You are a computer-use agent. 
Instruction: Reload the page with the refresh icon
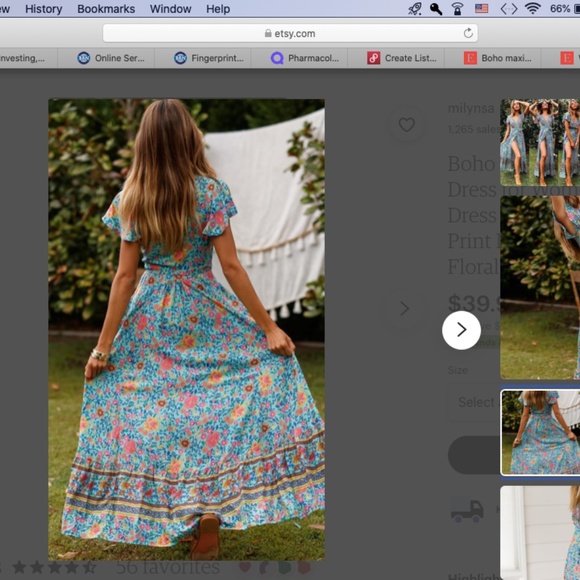468,33
